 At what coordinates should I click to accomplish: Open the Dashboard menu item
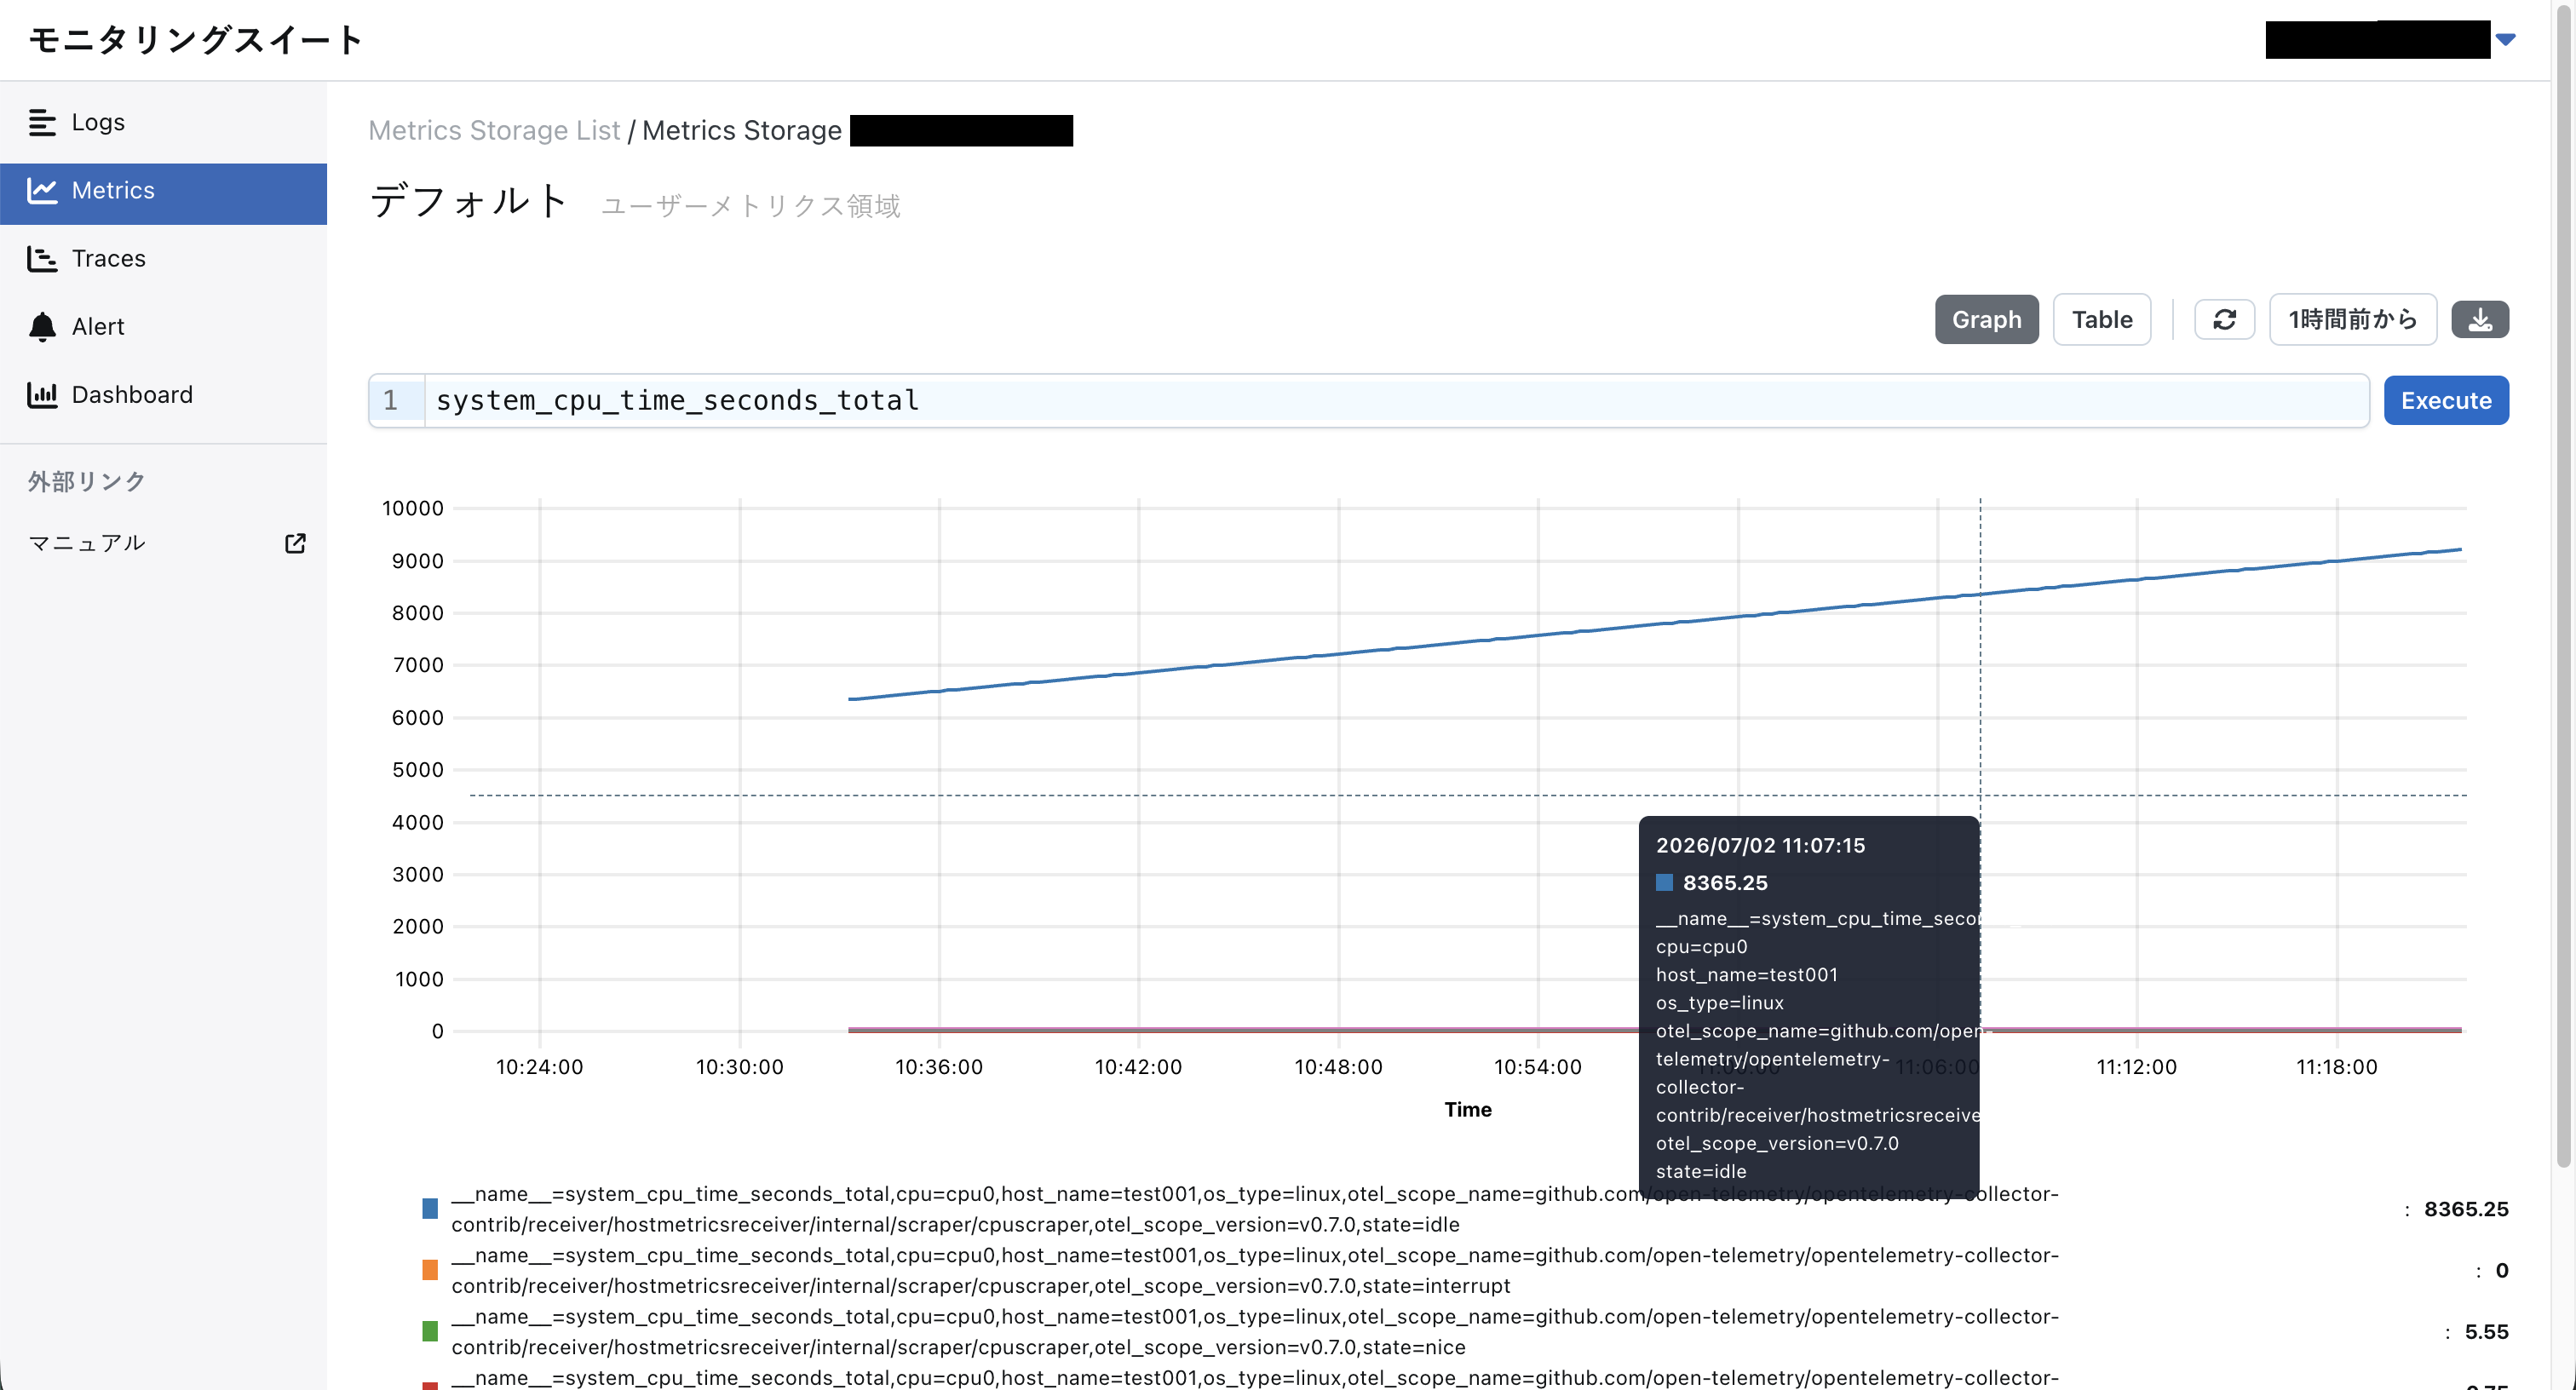pyautogui.click(x=163, y=395)
